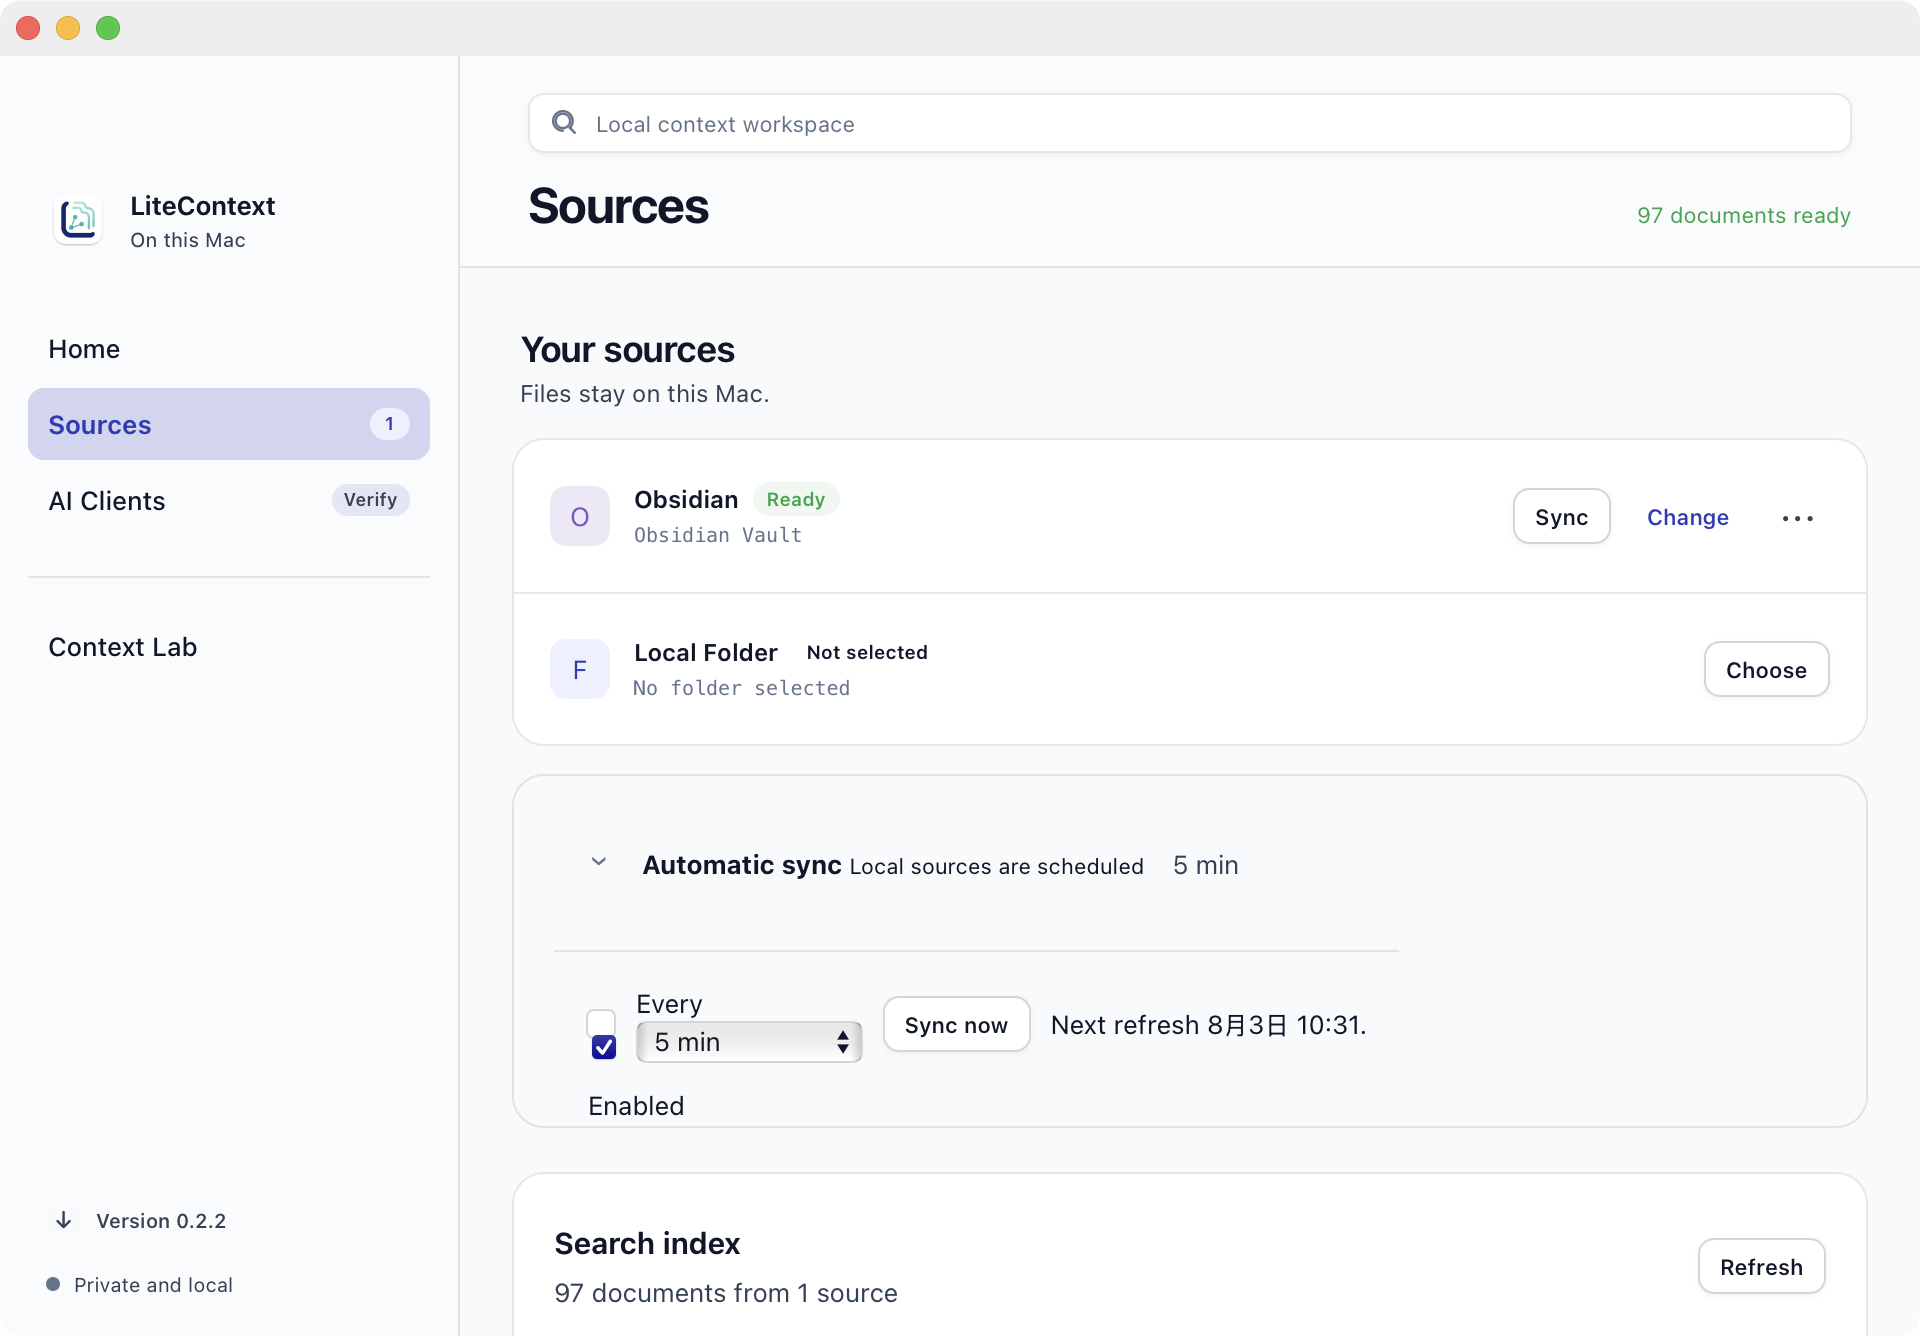Click the Change link for Obsidian
Screen dimensions: 1920x1336
[1688, 517]
